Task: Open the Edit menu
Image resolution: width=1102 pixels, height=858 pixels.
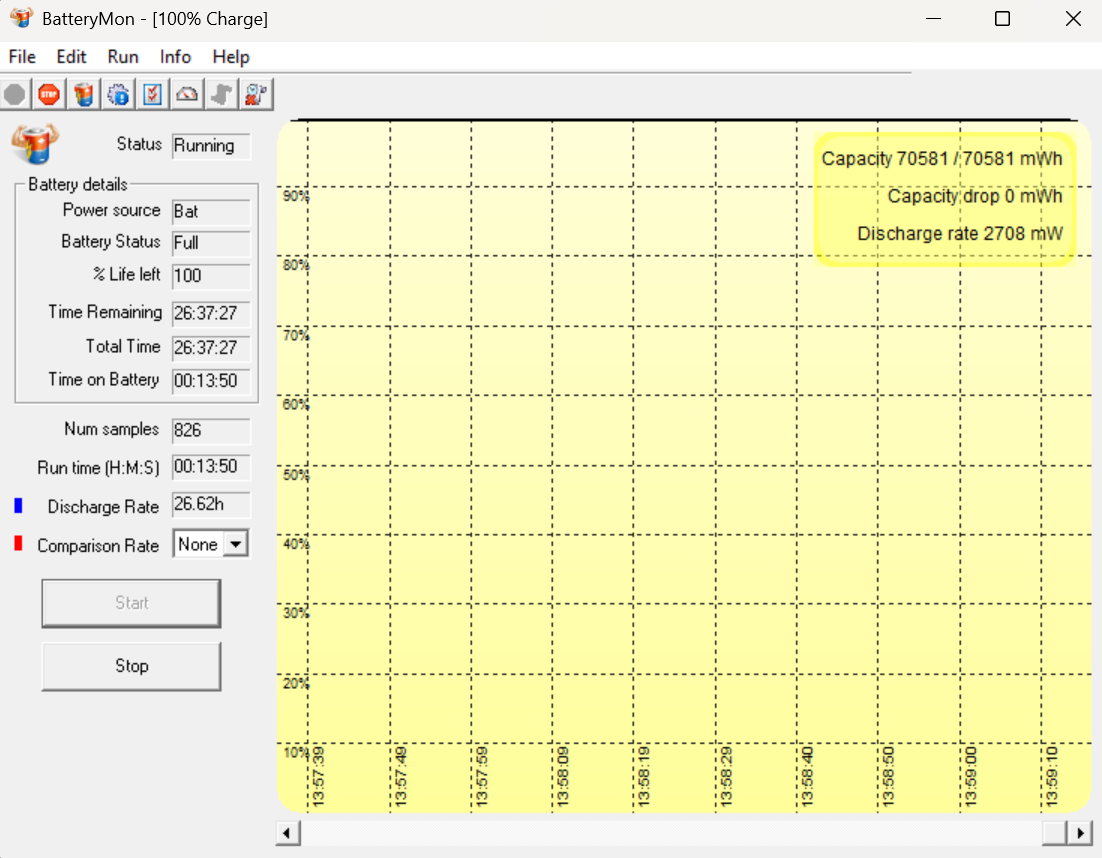Action: (x=71, y=57)
